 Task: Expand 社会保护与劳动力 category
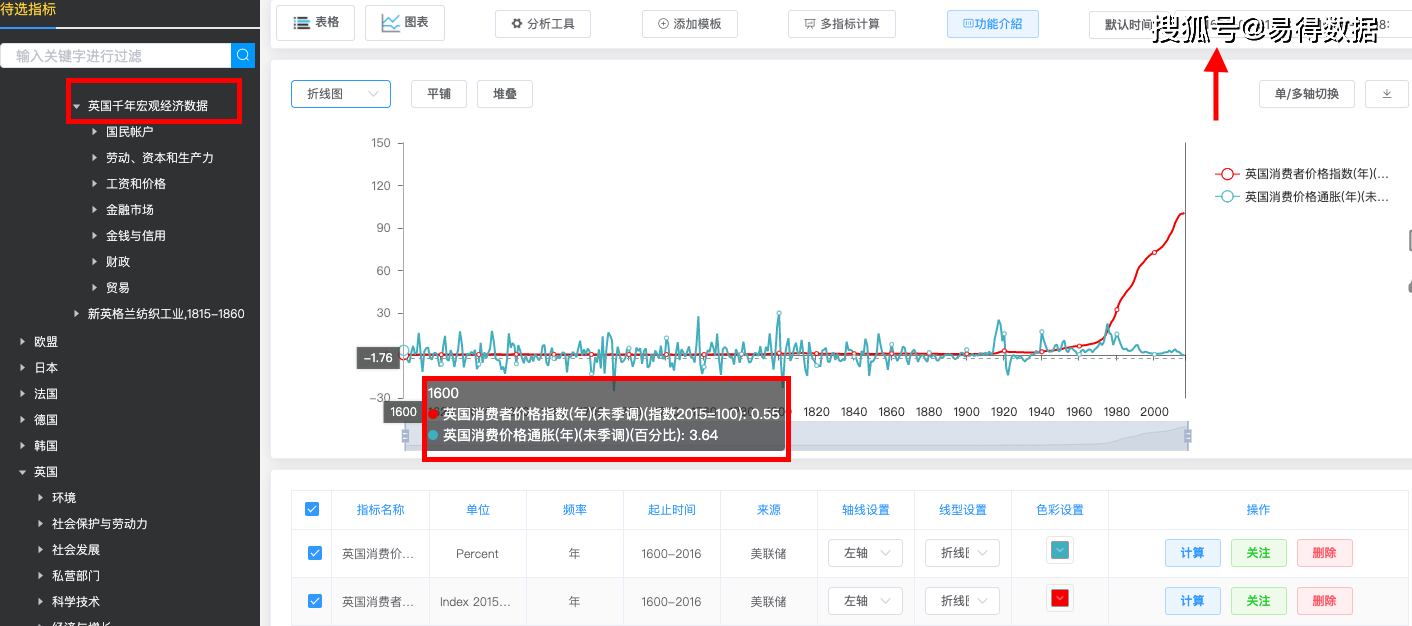pos(40,523)
